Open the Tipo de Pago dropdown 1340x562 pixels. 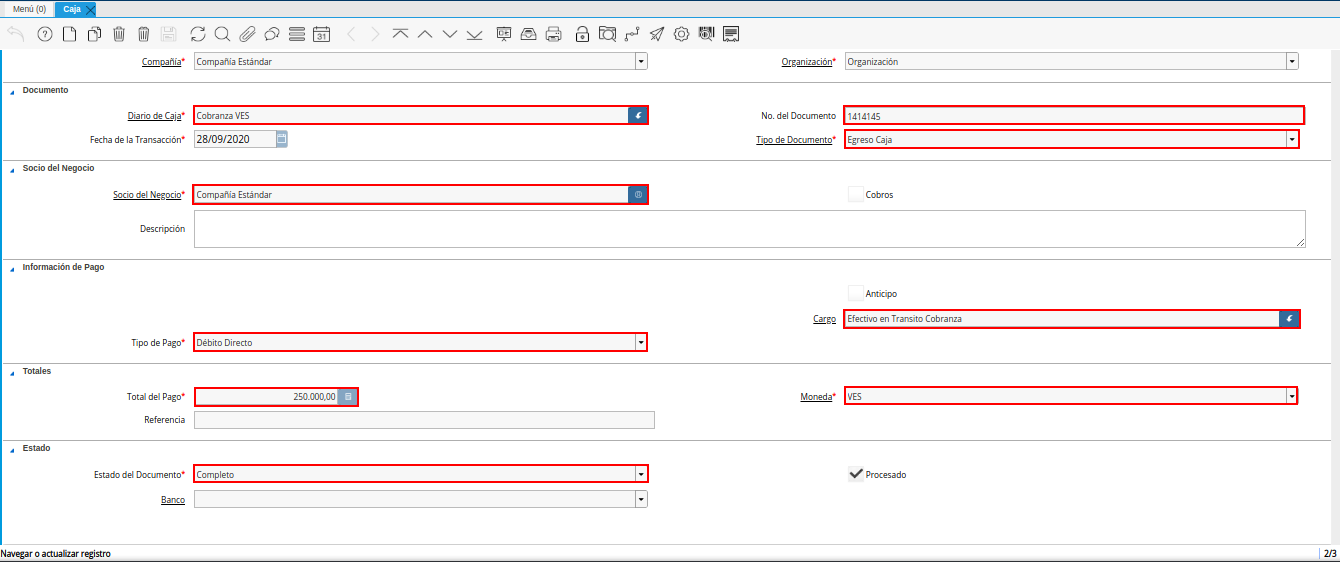point(641,342)
